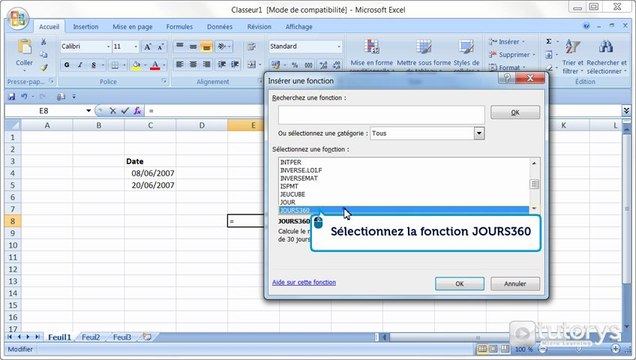Switch to the Formules ribbon tab
The image size is (636, 360).
coord(179,27)
